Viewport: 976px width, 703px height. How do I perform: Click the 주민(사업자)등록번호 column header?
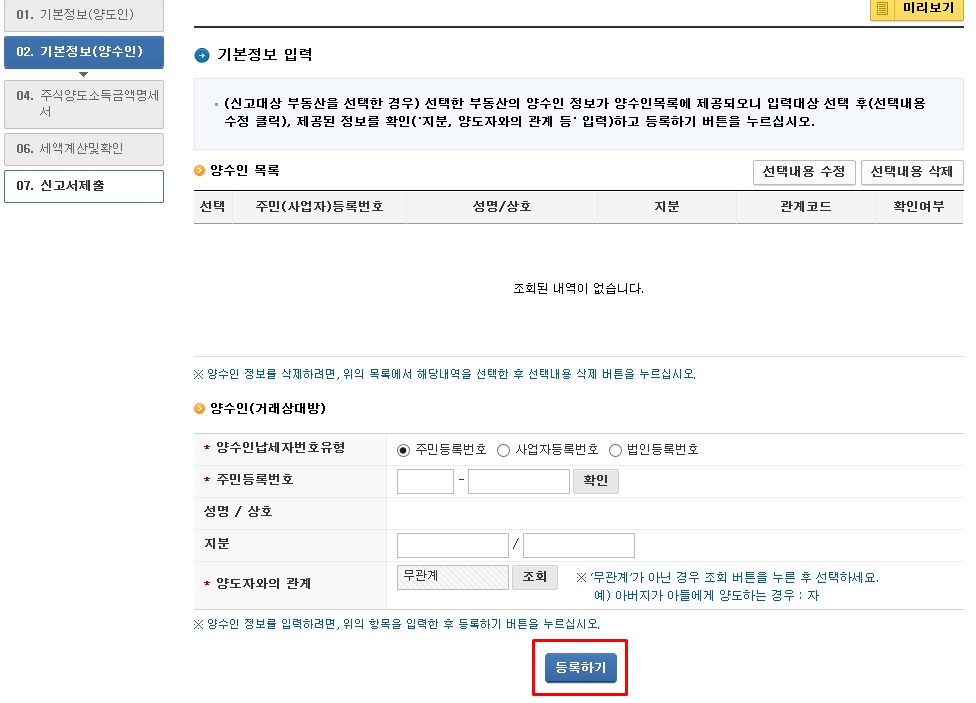tap(319, 207)
